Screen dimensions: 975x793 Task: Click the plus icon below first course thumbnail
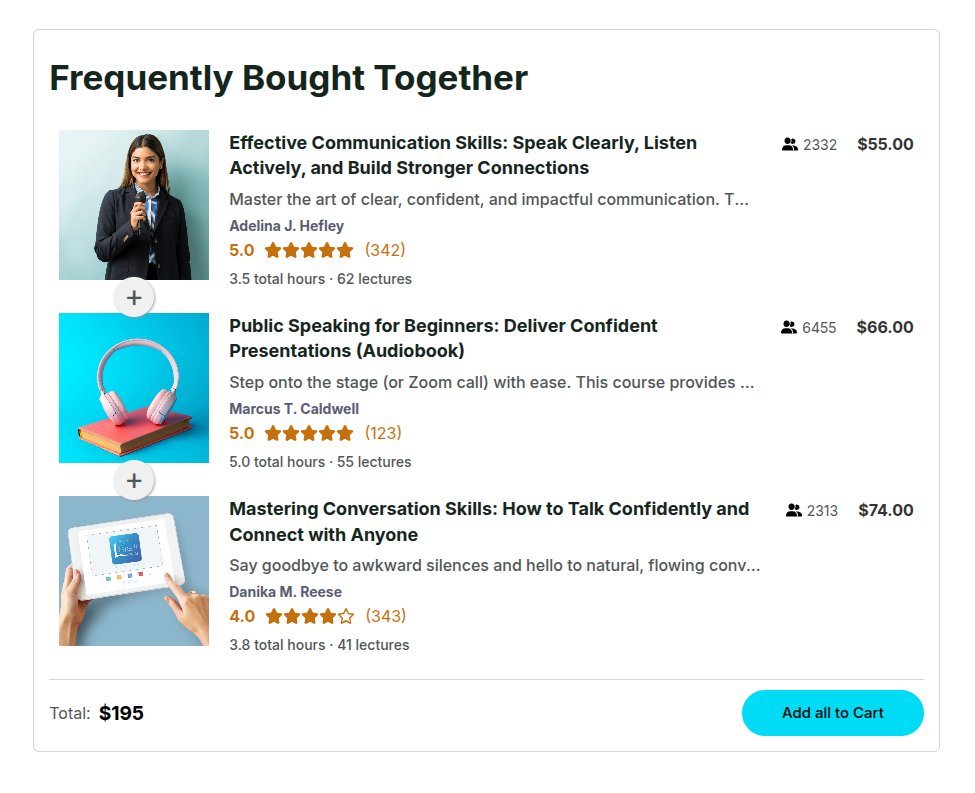[134, 297]
